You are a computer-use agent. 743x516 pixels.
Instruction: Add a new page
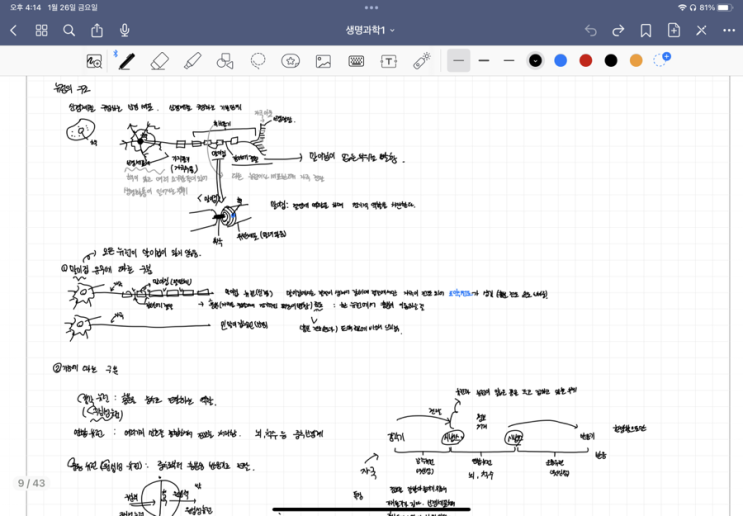coord(673,30)
